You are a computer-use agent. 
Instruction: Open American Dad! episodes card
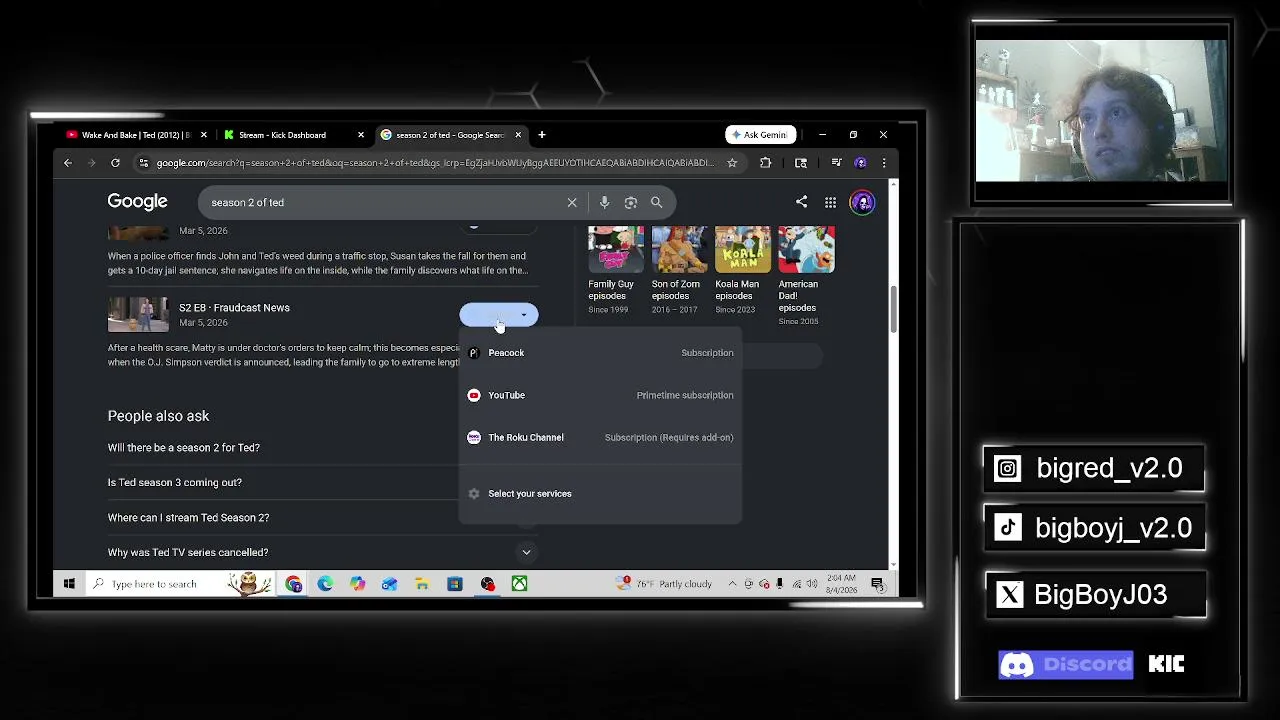point(806,275)
